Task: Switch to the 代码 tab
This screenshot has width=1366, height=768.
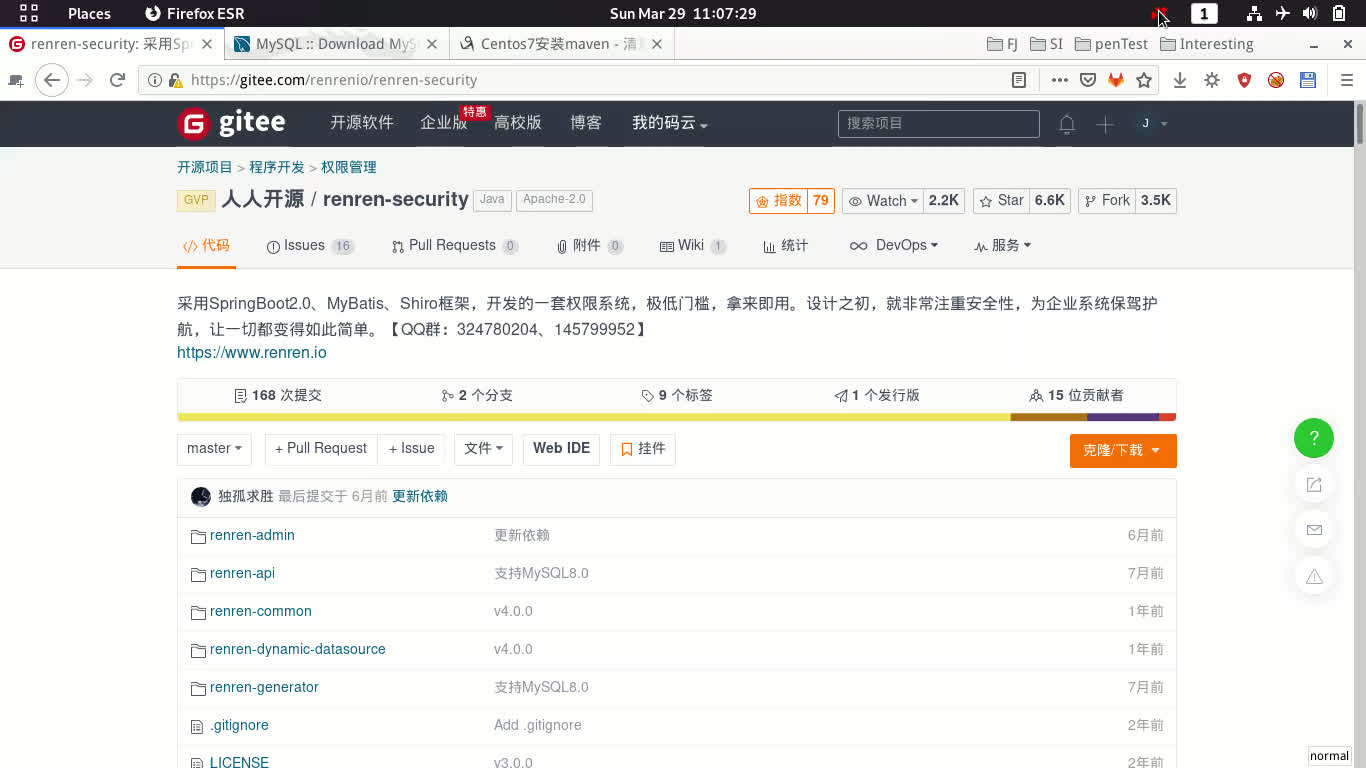Action: coord(206,246)
